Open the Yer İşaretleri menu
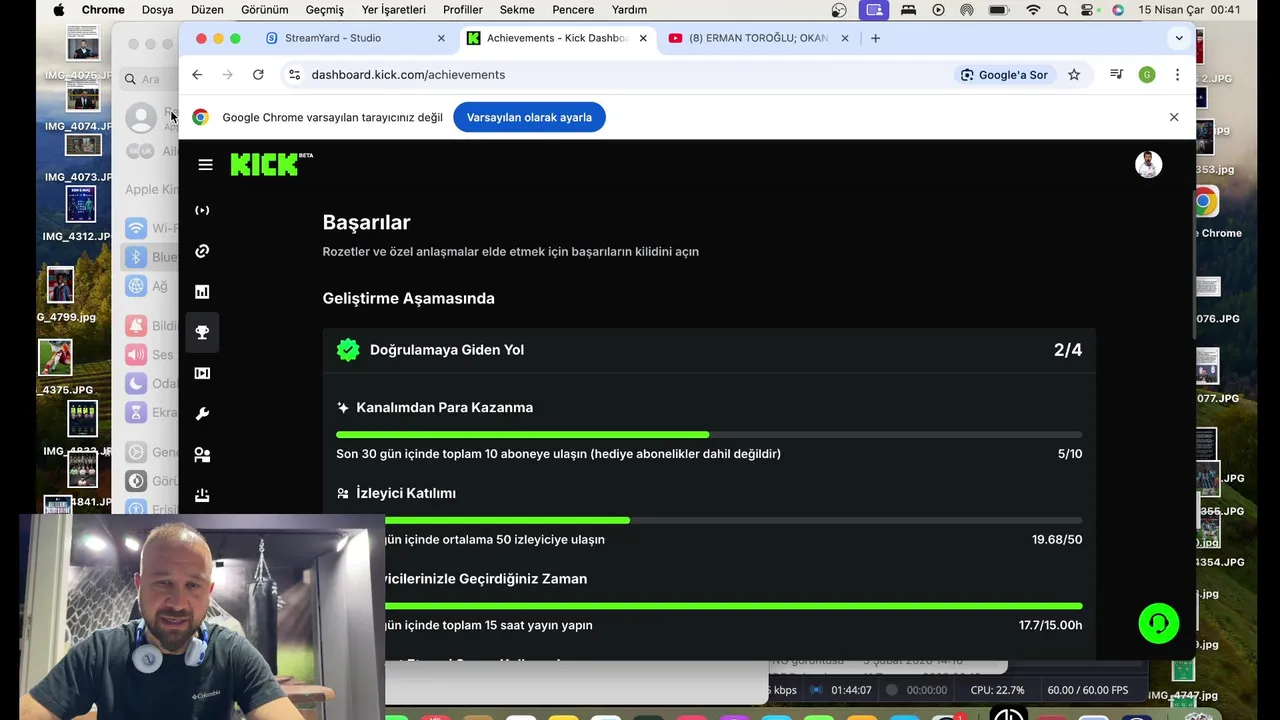 point(394,10)
